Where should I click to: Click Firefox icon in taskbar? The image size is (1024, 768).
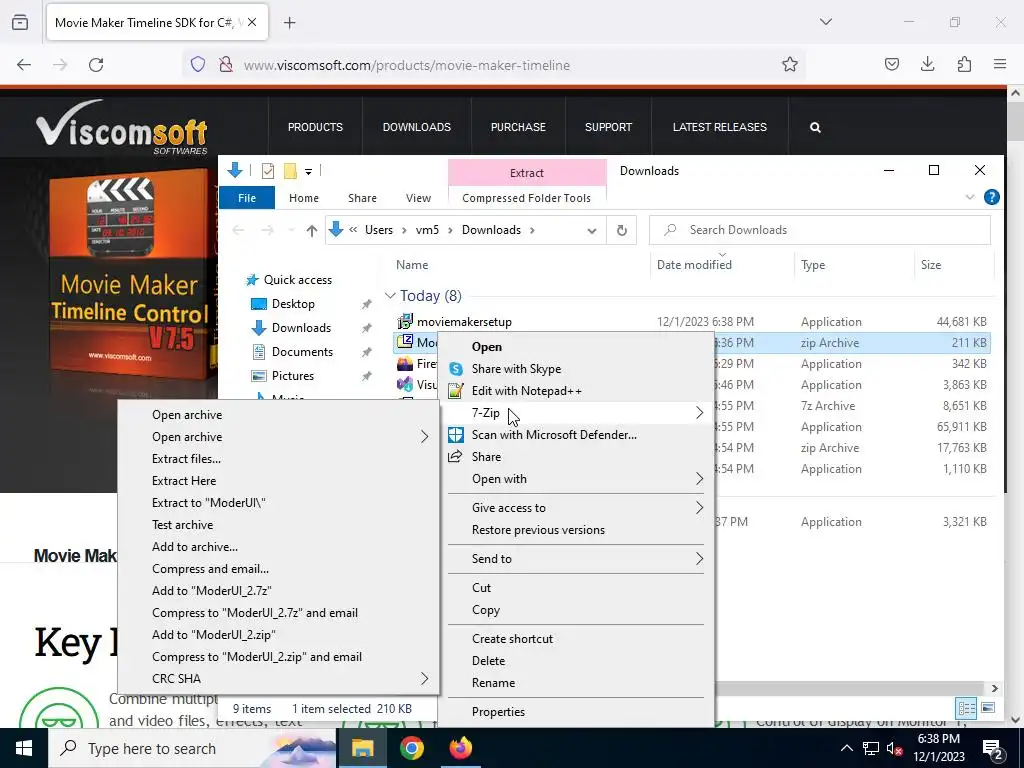pyautogui.click(x=460, y=748)
